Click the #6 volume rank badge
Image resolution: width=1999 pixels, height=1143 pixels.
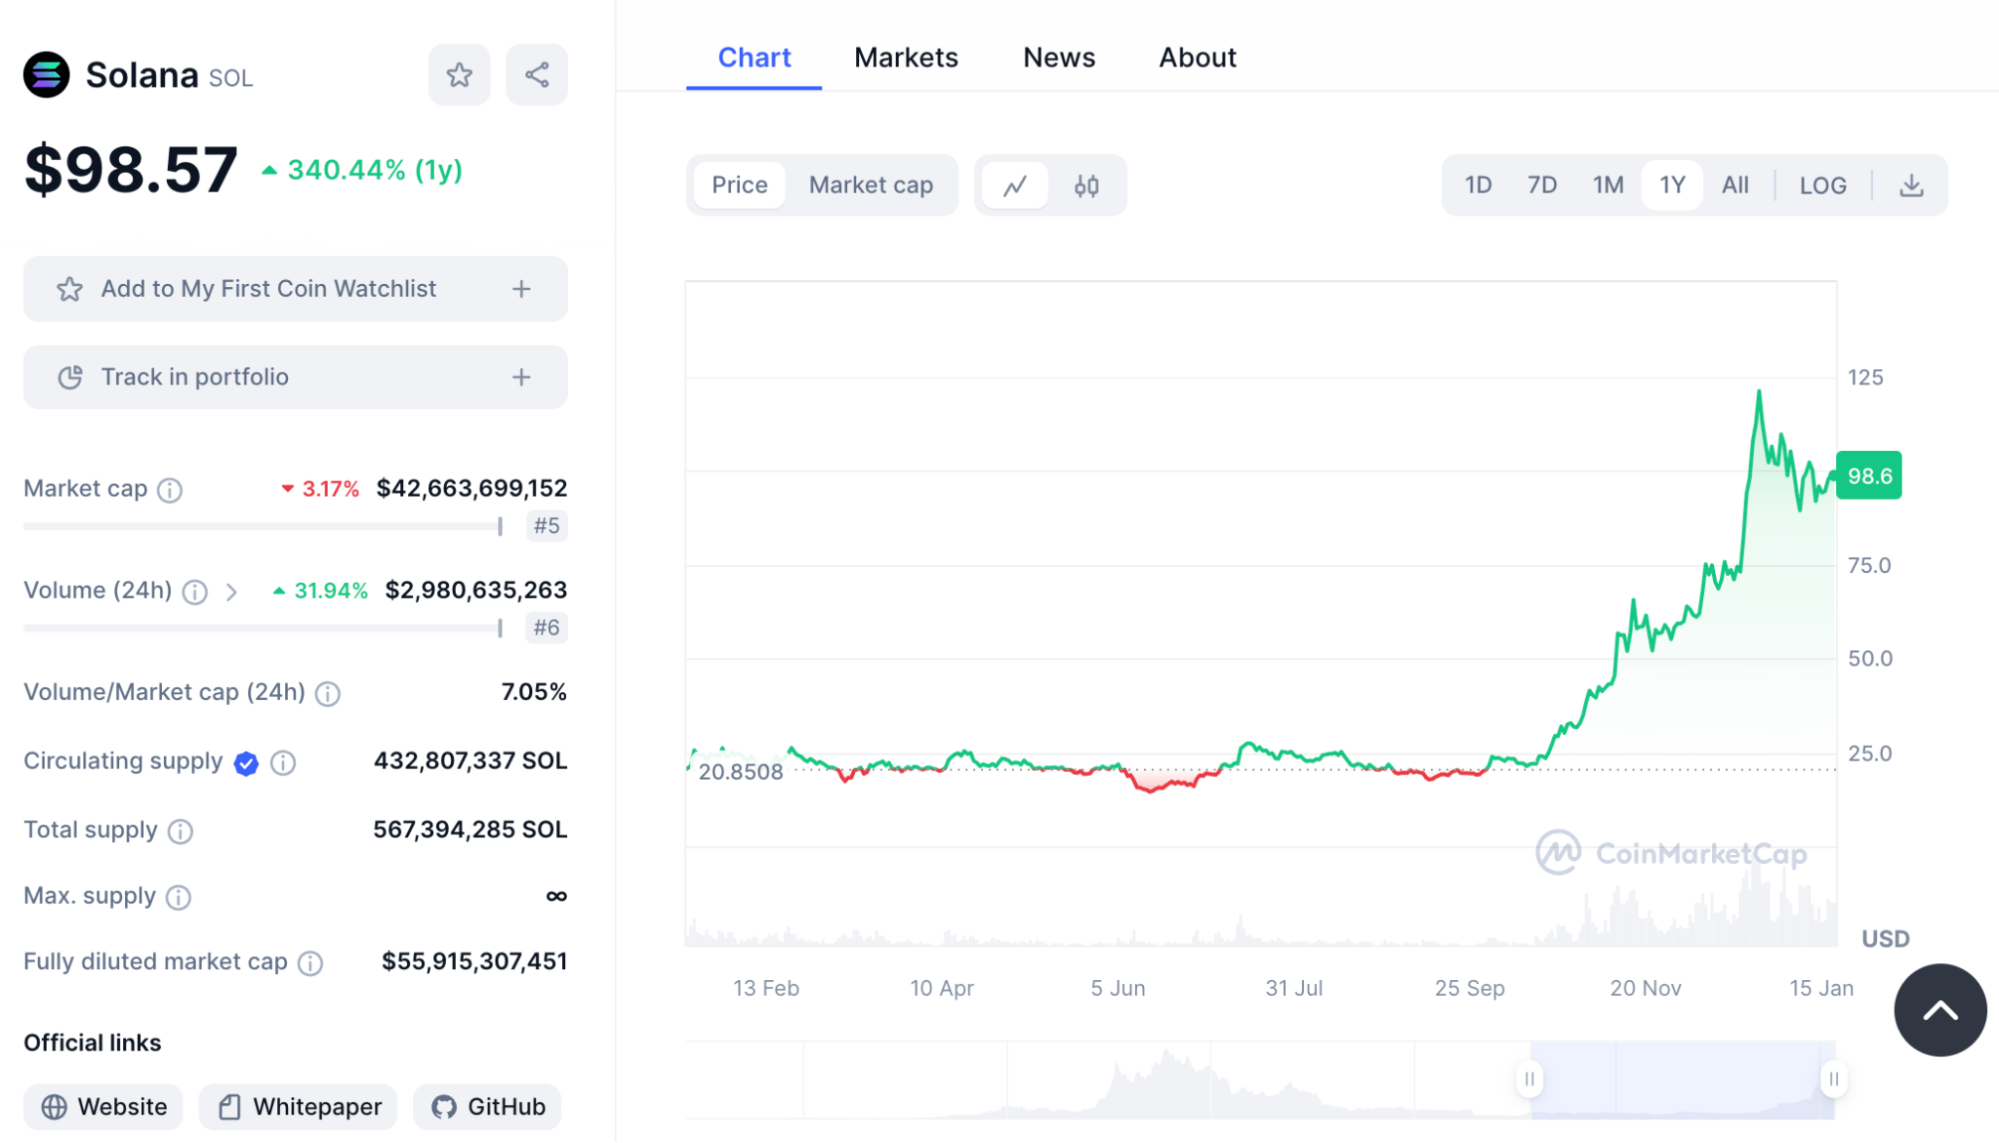point(546,628)
